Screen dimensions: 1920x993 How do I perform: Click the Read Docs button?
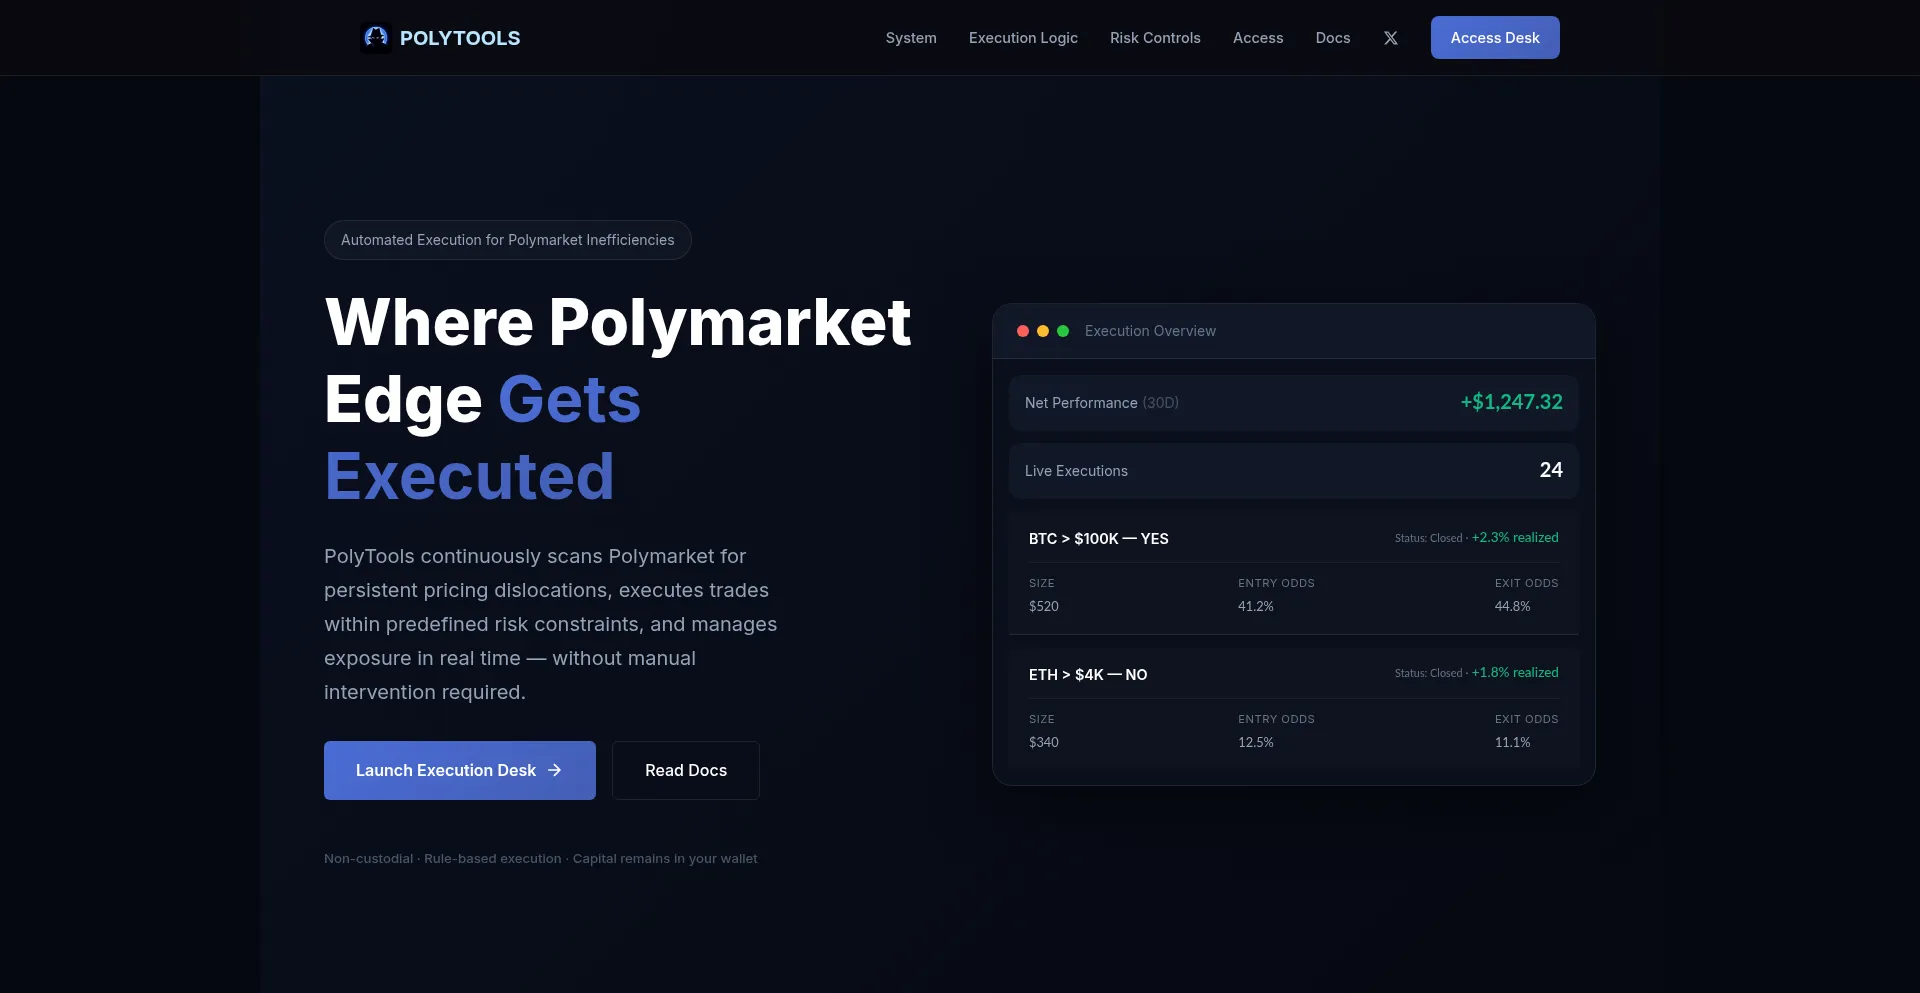(x=685, y=770)
